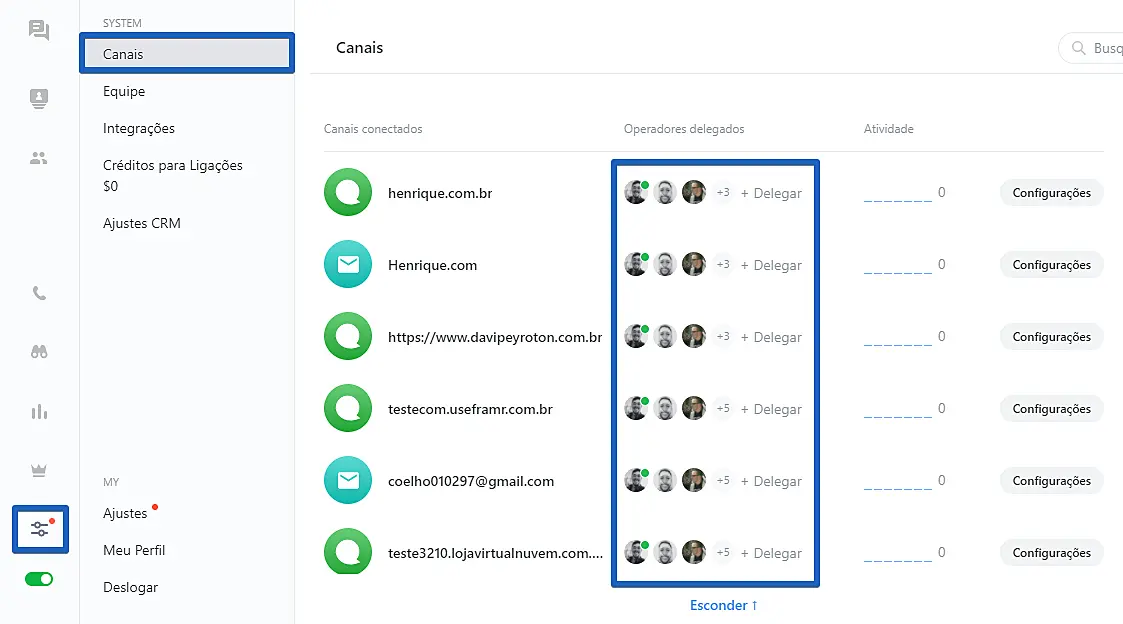
Task: Click the search field at top right
Action: [1091, 48]
